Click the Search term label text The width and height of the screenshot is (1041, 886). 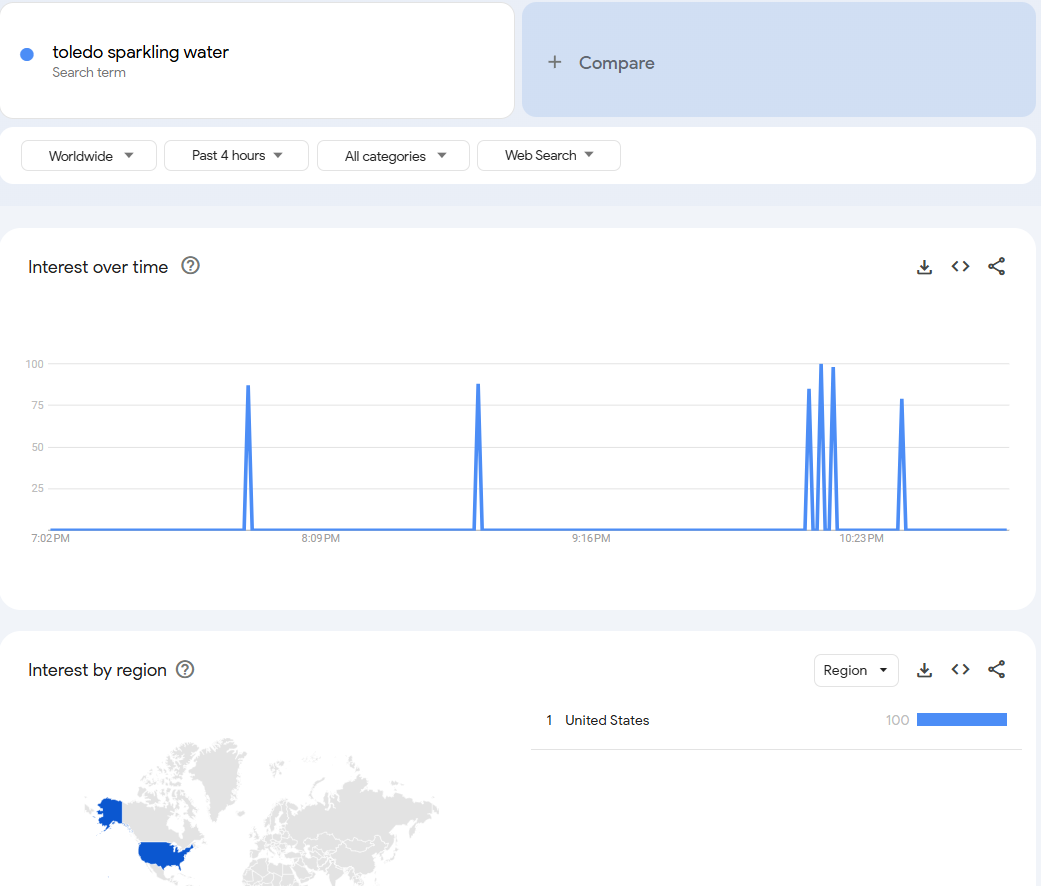pos(89,72)
